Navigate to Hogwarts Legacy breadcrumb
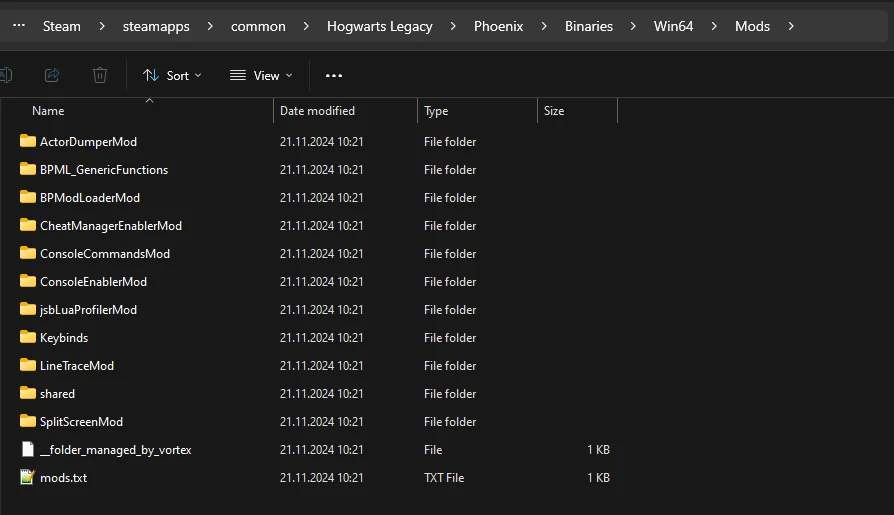 point(379,26)
